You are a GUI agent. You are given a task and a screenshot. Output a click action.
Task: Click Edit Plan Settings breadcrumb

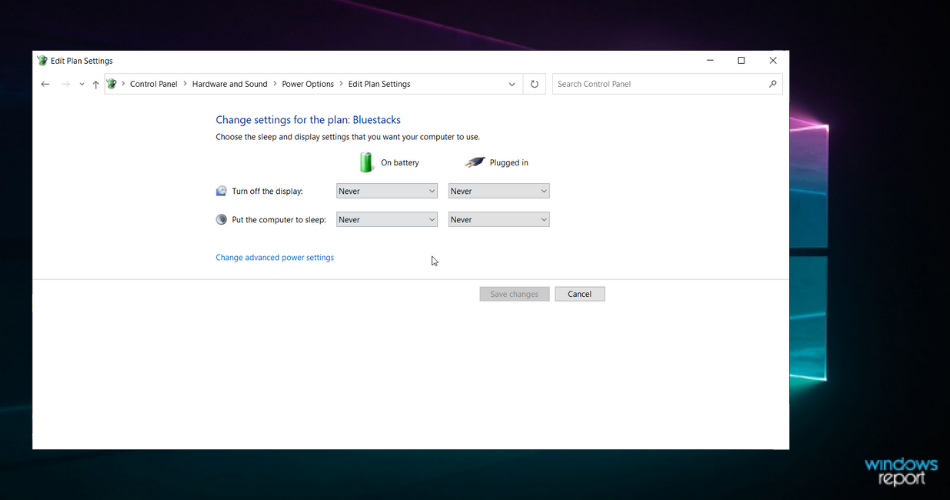click(x=379, y=84)
